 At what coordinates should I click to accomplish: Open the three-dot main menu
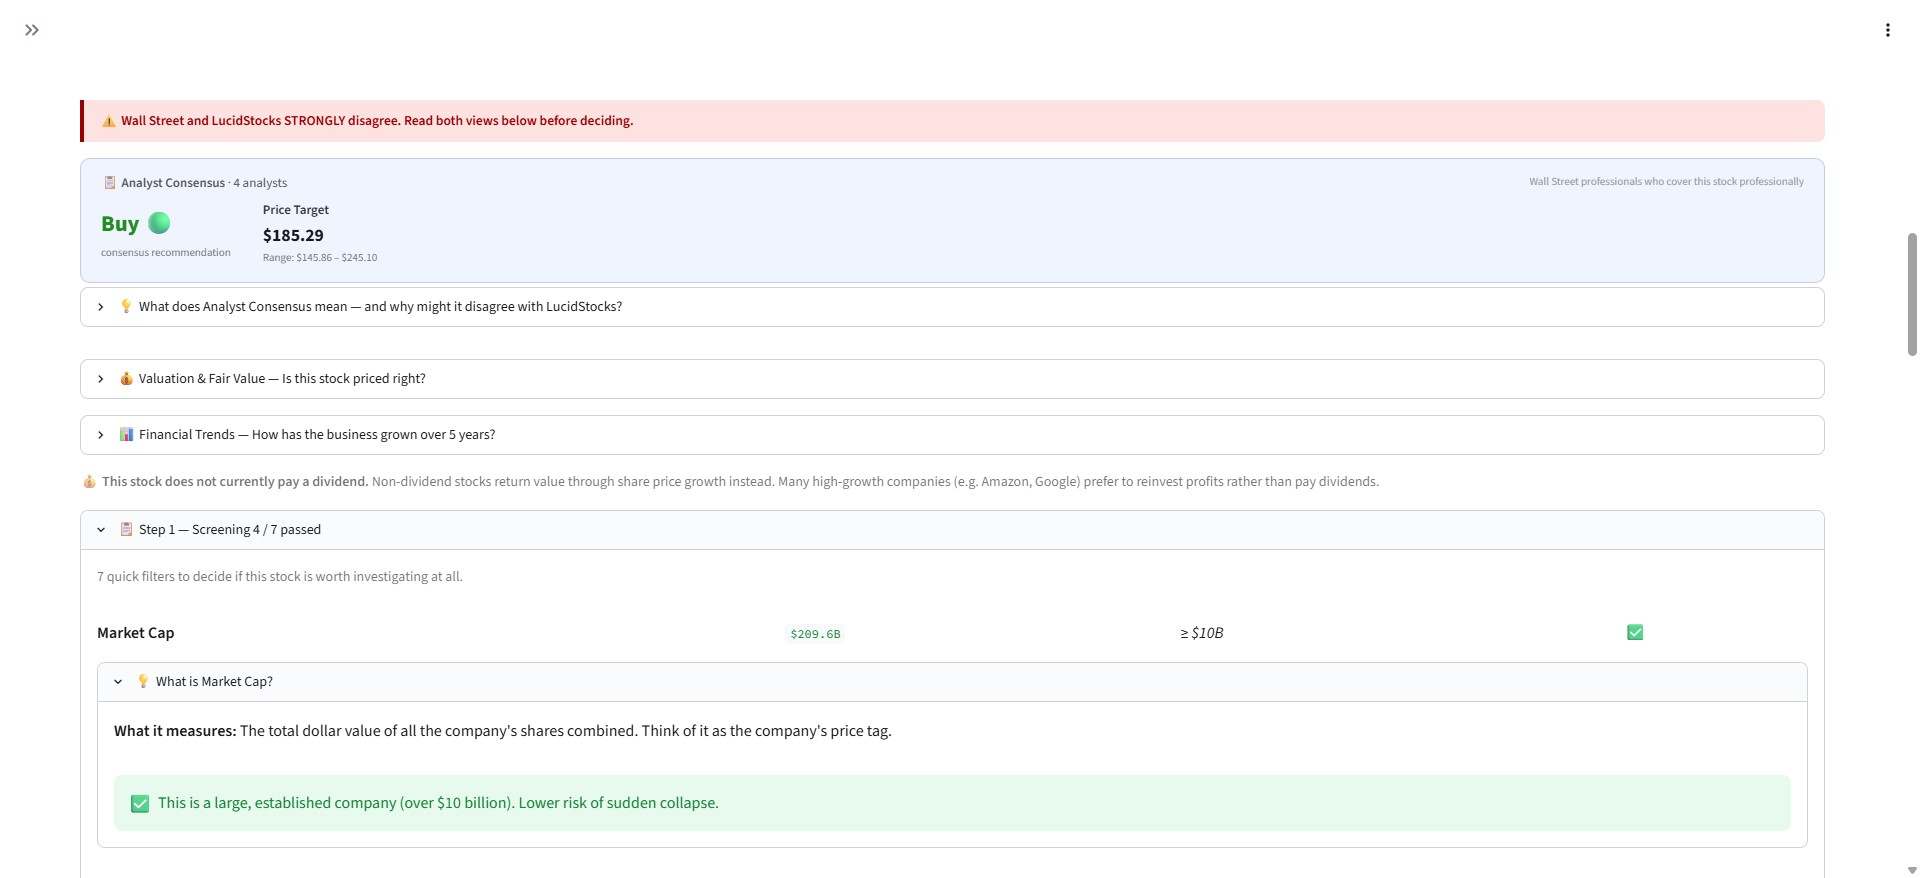1887,30
